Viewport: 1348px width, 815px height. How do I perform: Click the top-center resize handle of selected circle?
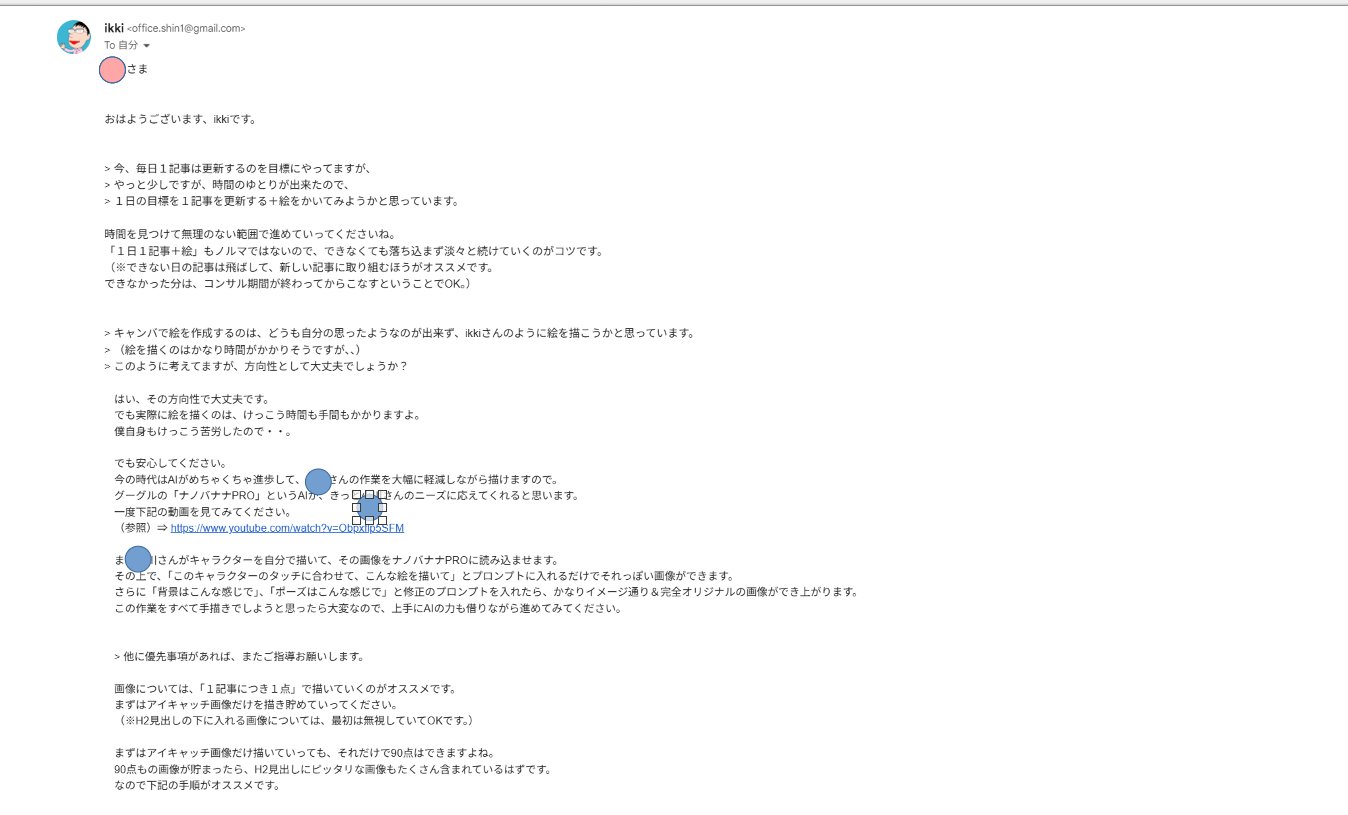[x=369, y=494]
